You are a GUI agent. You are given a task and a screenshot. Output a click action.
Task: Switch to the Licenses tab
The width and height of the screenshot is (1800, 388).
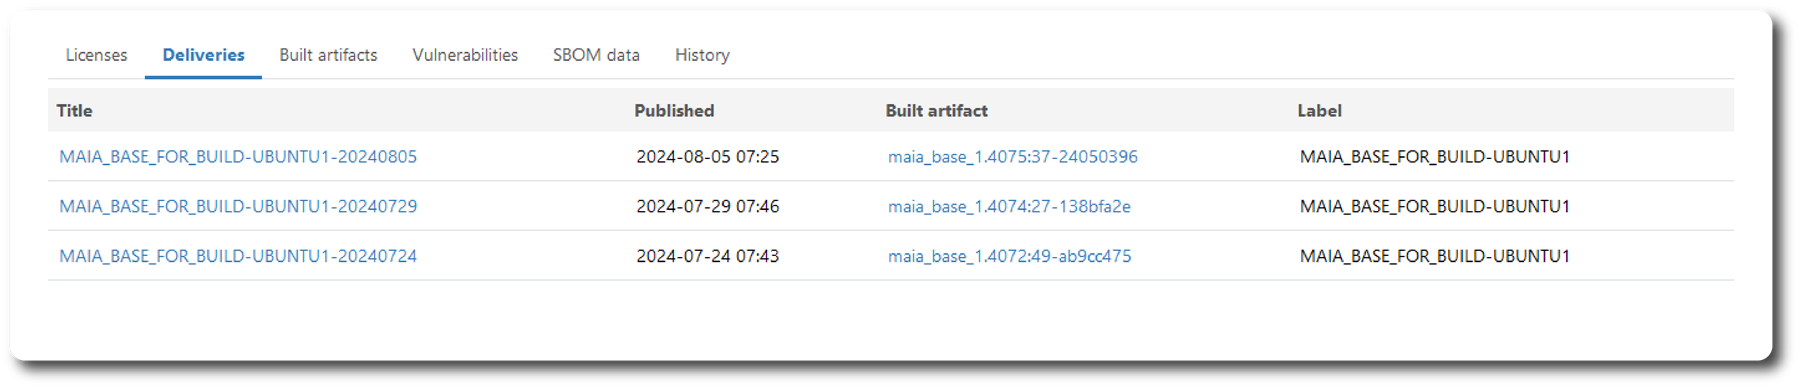pos(96,55)
